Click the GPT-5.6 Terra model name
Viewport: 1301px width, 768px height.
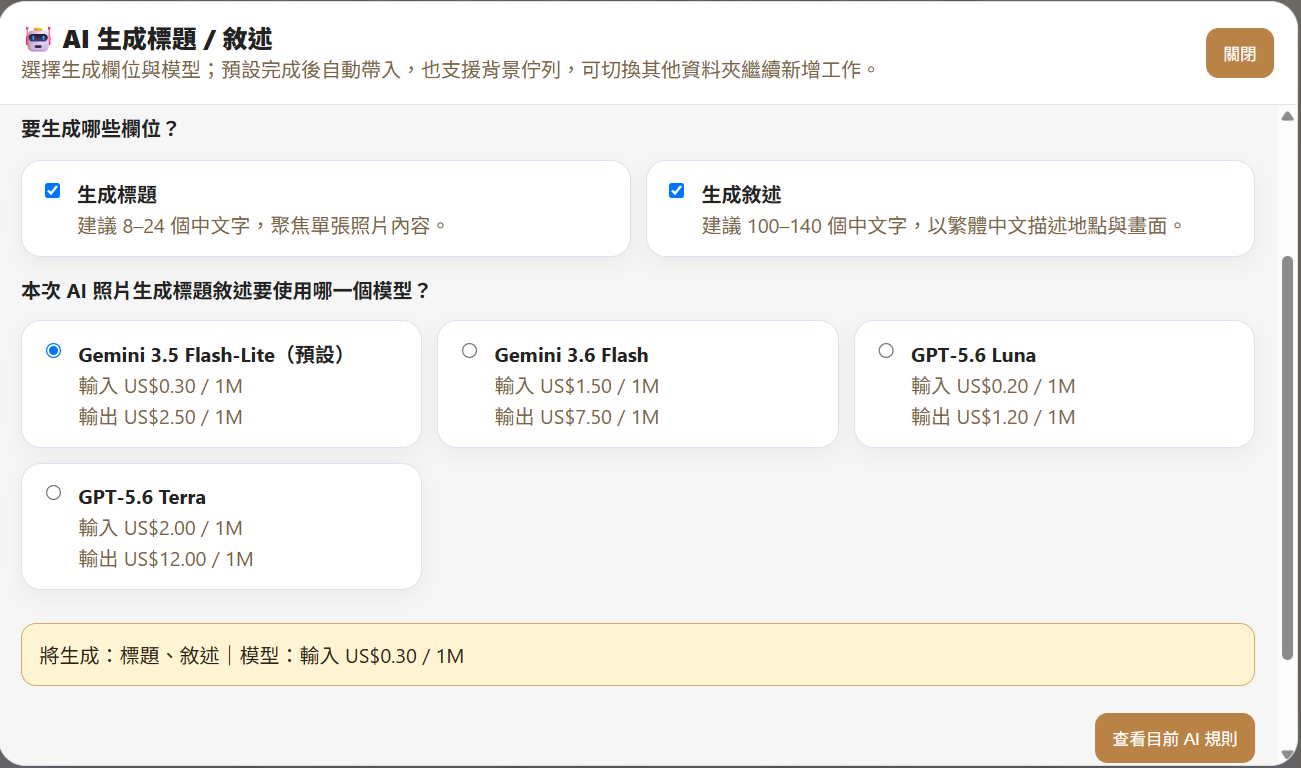142,497
